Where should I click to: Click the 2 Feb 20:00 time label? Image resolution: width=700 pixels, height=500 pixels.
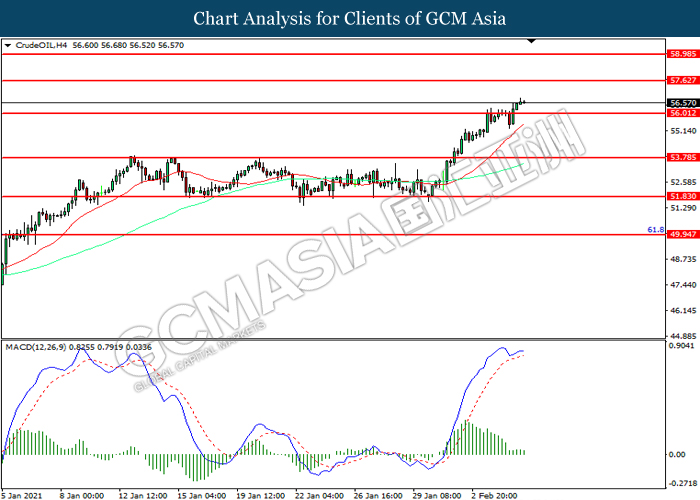pos(494,496)
